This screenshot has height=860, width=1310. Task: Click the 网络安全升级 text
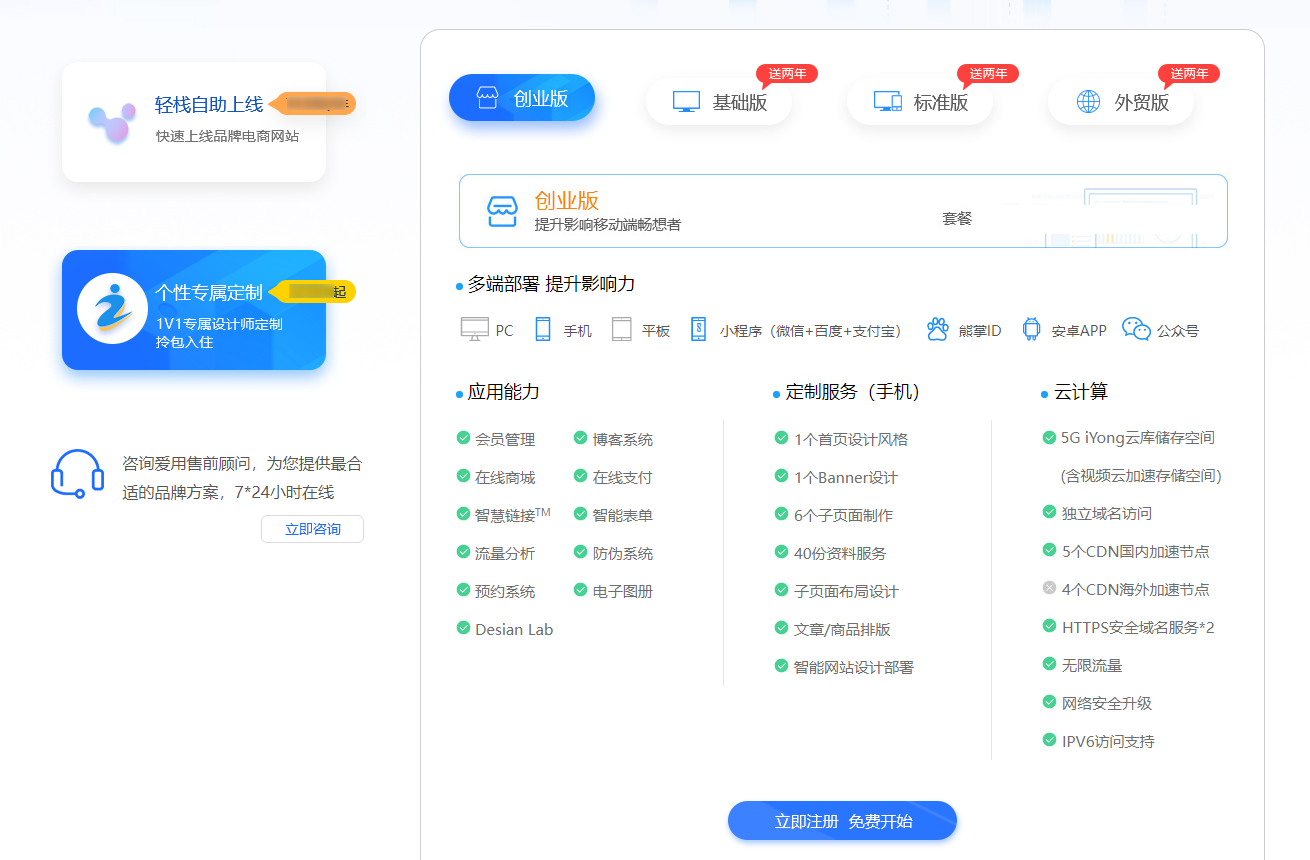click(1107, 703)
